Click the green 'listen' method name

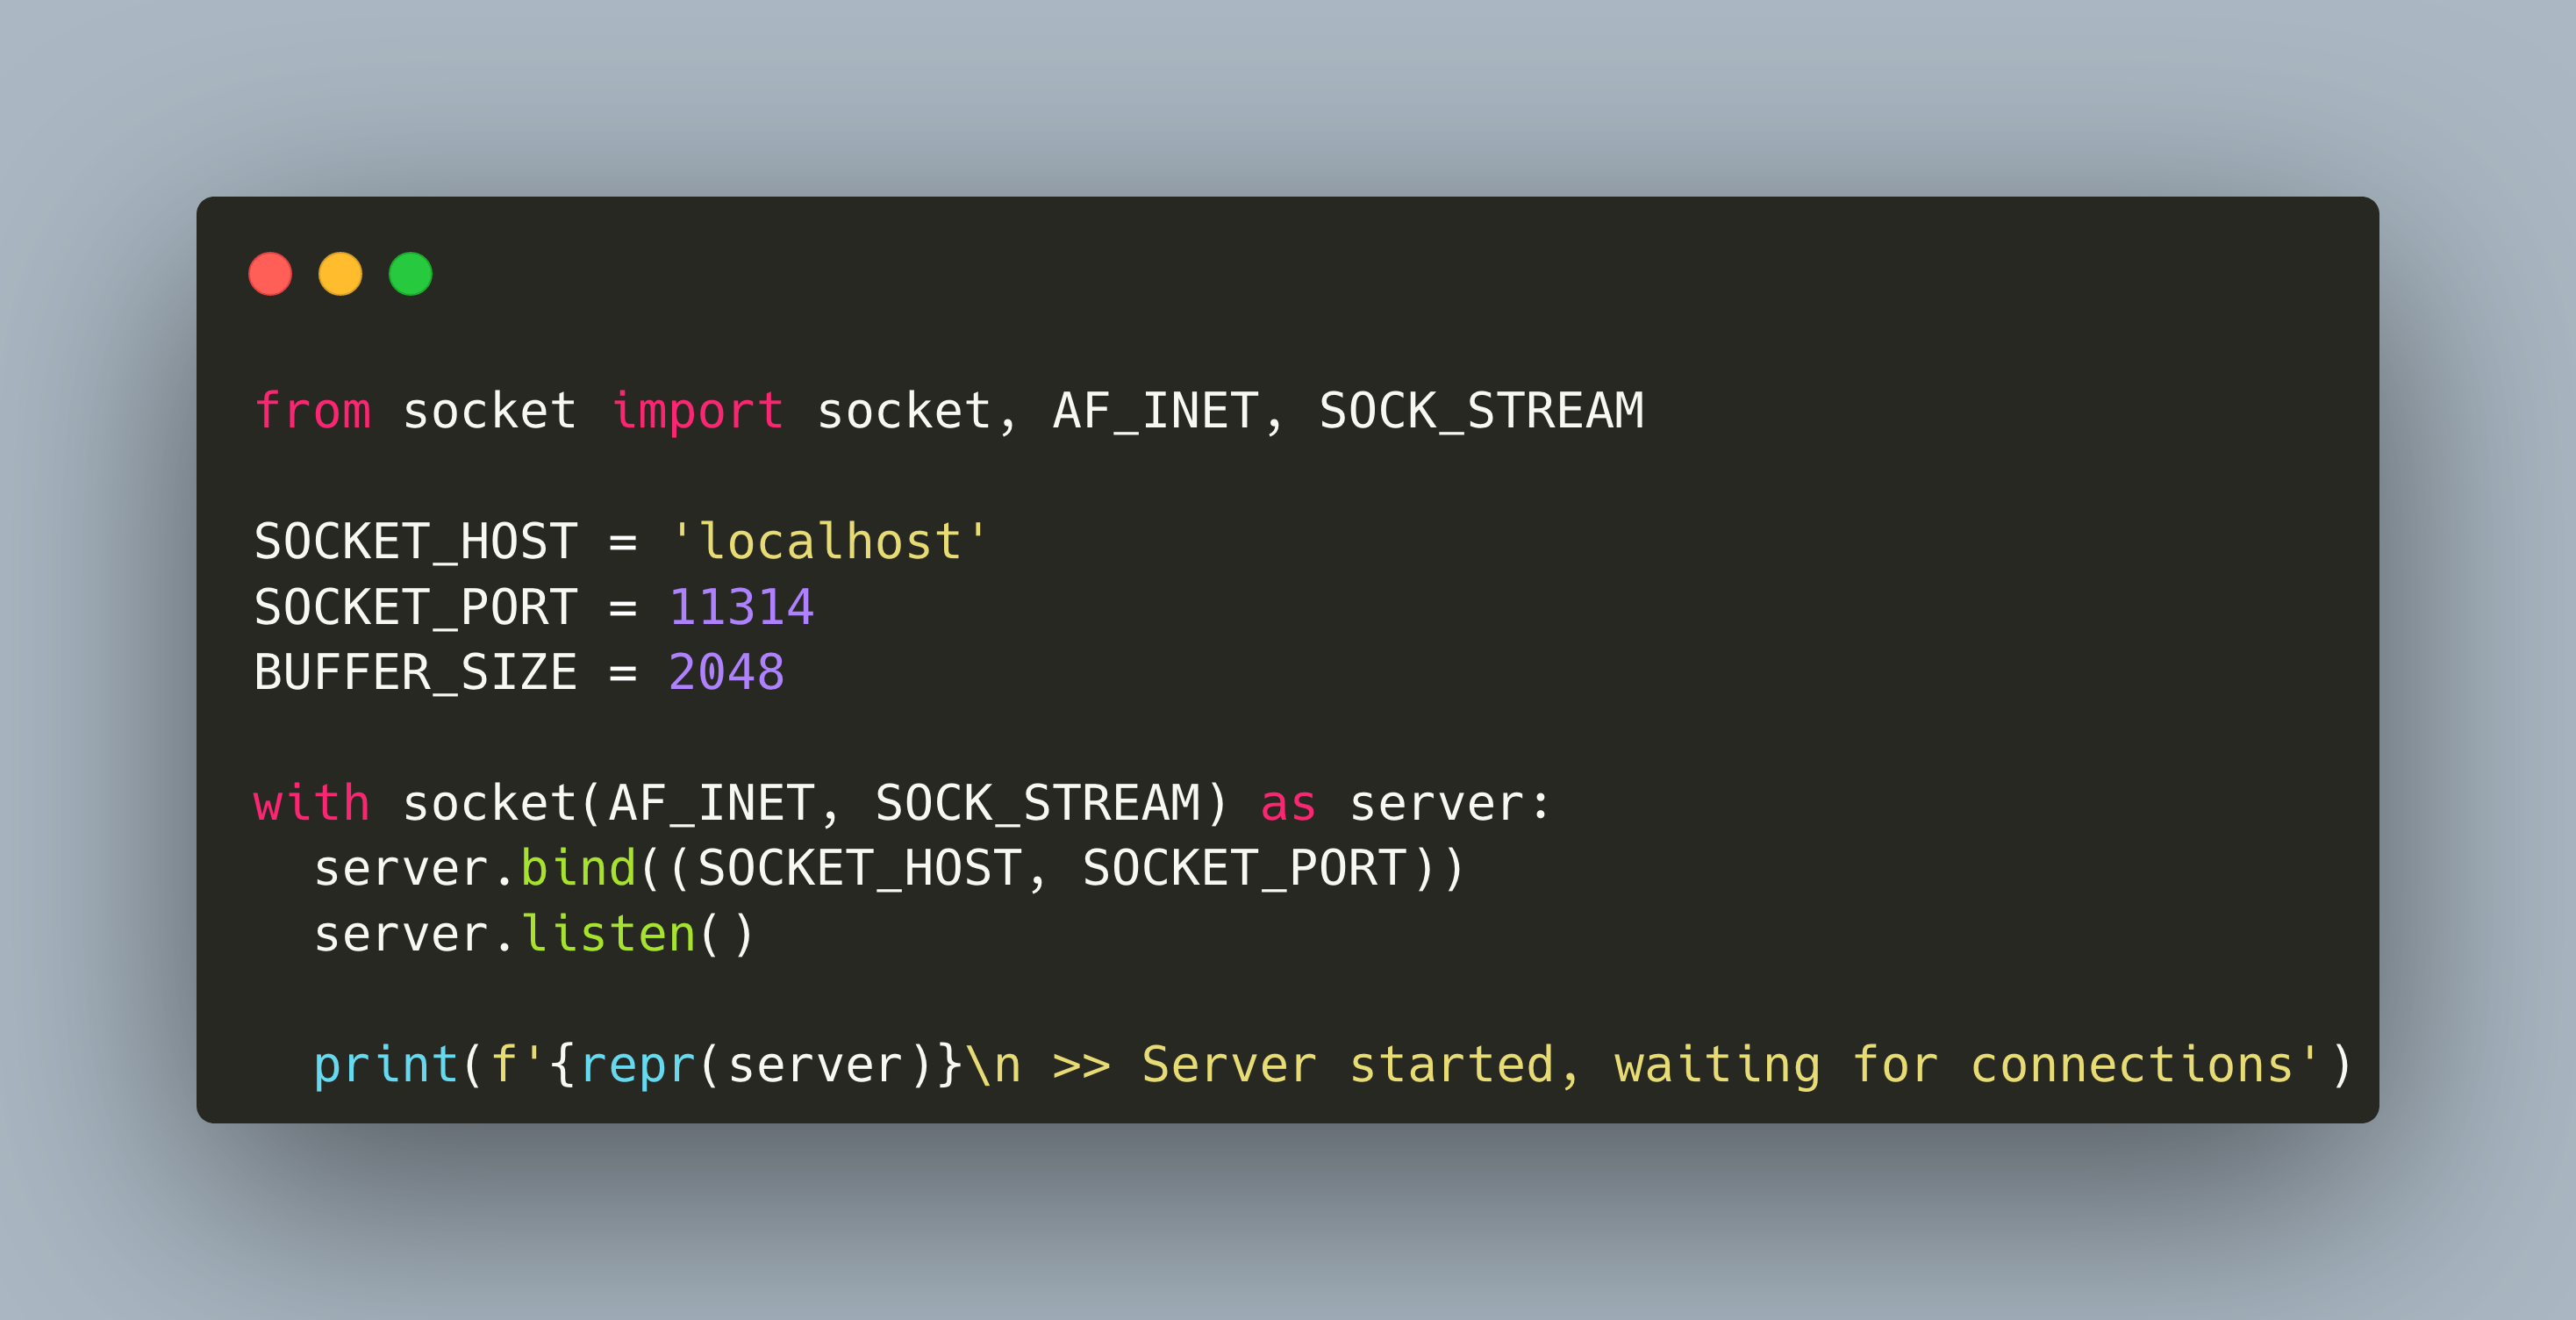click(x=608, y=934)
